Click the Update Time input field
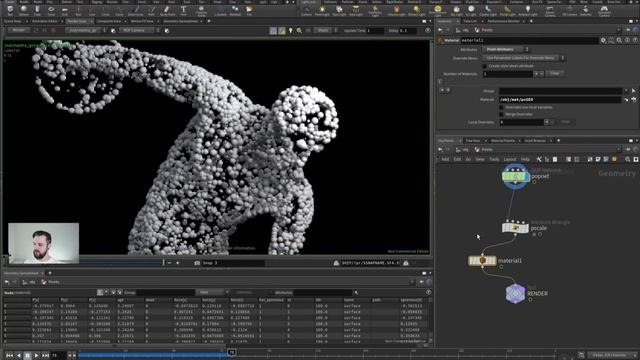Screen dimensions: 640x360 pos(375,31)
